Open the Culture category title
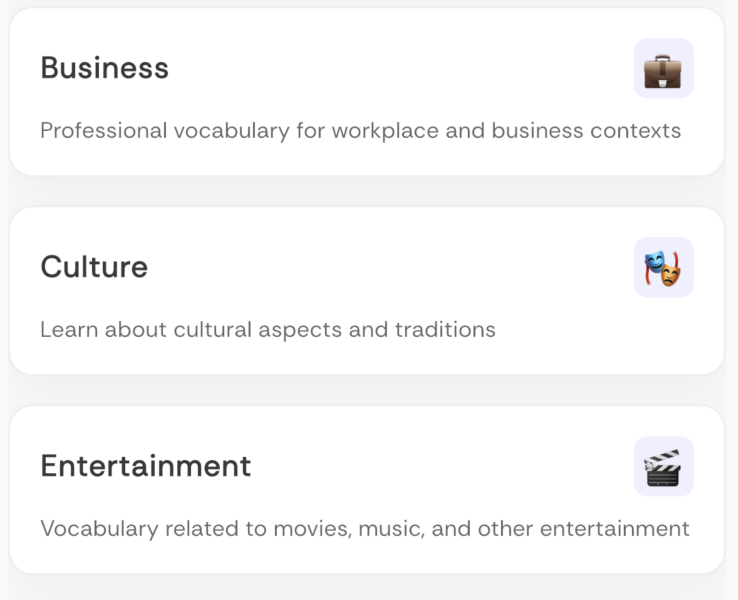738x600 pixels. 94,267
